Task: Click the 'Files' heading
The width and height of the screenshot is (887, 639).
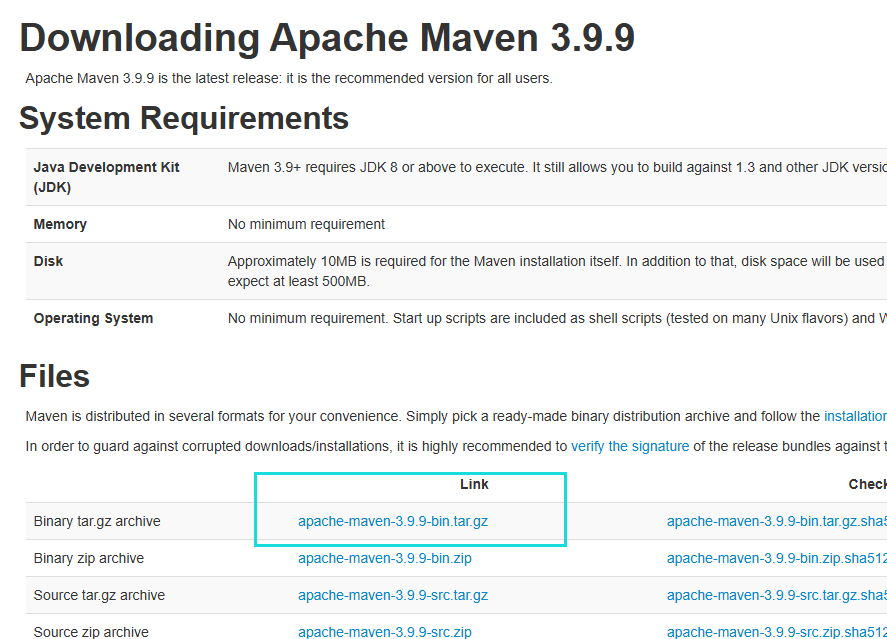Action: [x=54, y=376]
